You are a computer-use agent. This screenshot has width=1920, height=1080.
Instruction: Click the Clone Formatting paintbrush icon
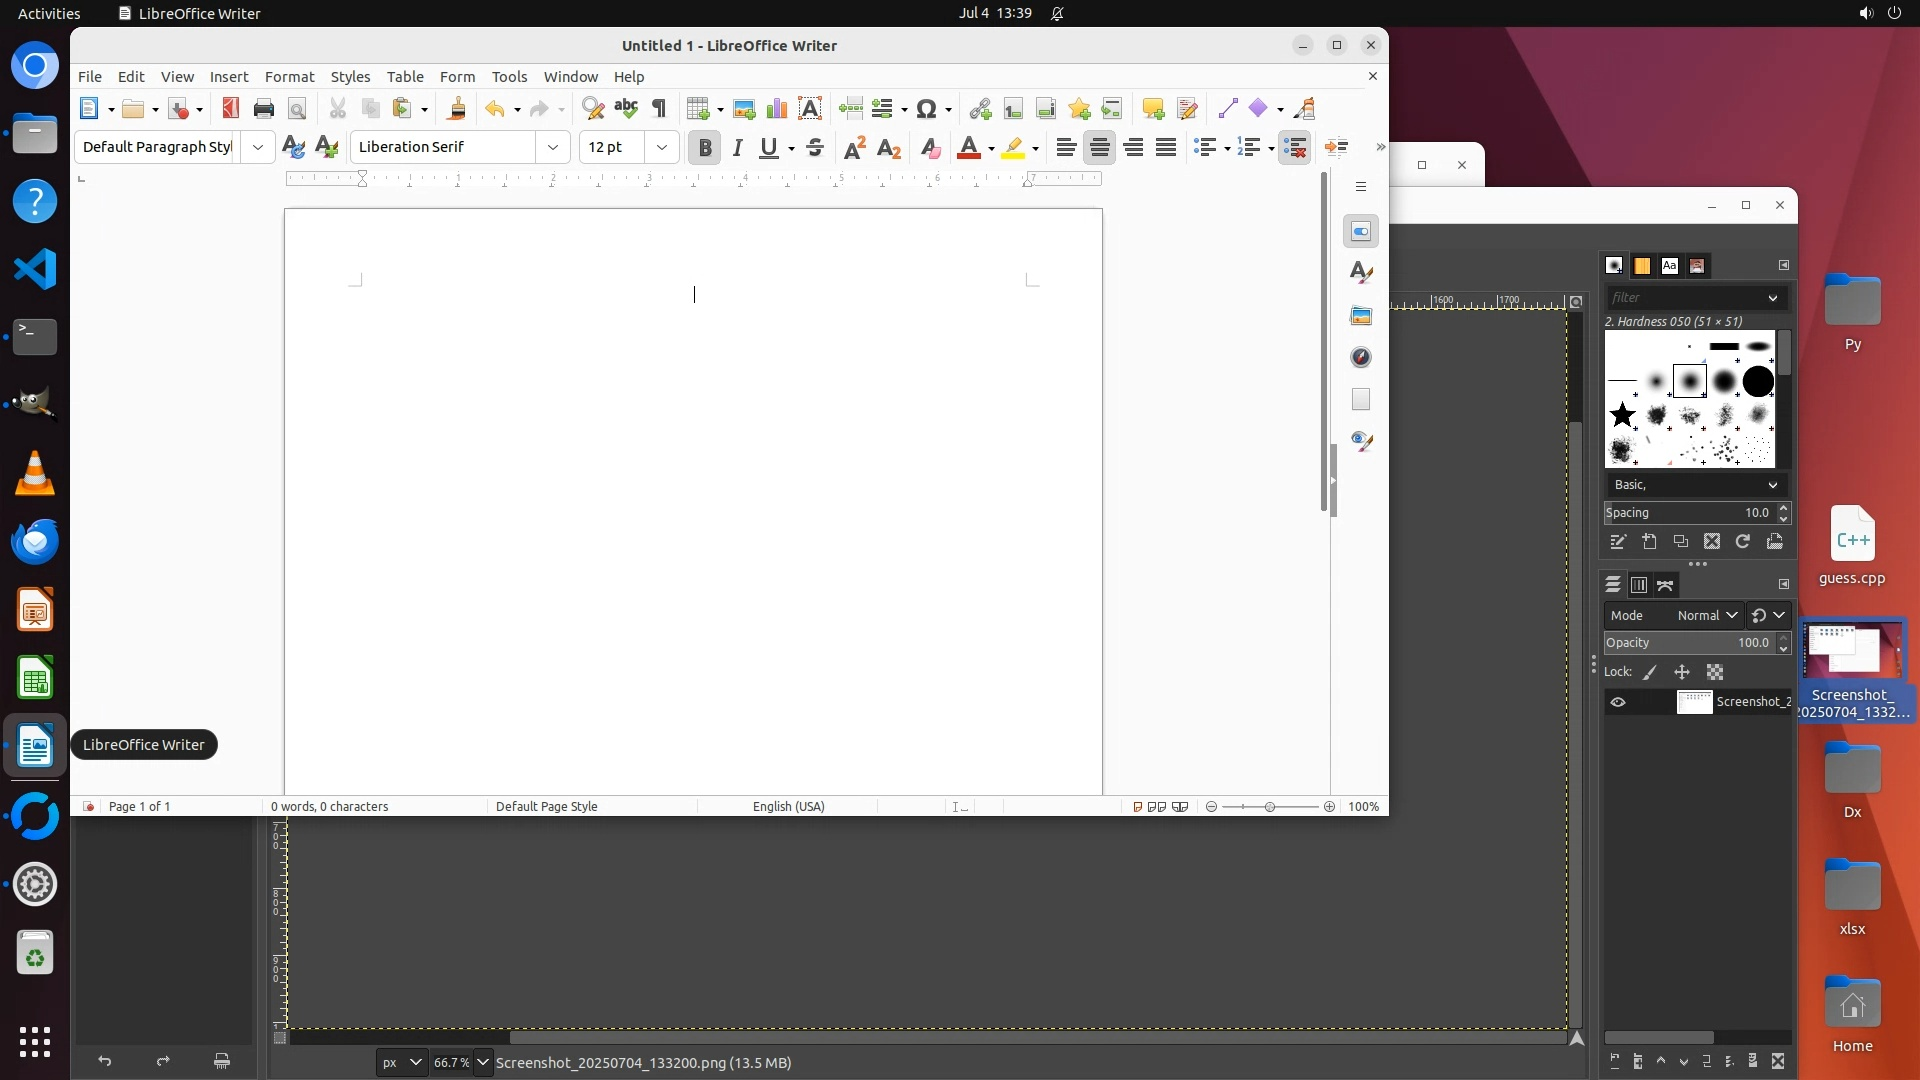click(457, 109)
